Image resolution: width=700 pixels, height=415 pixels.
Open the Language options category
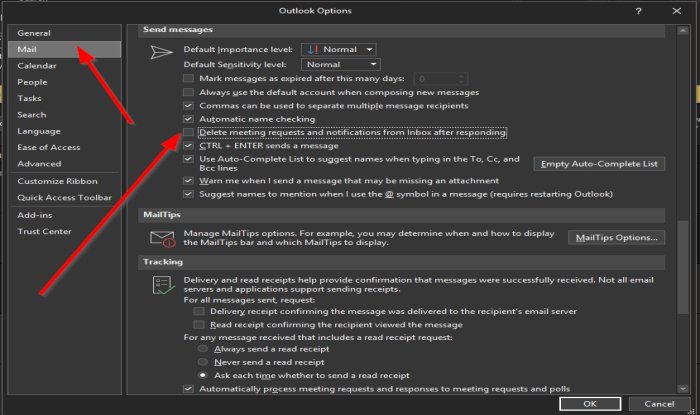pyautogui.click(x=65, y=131)
